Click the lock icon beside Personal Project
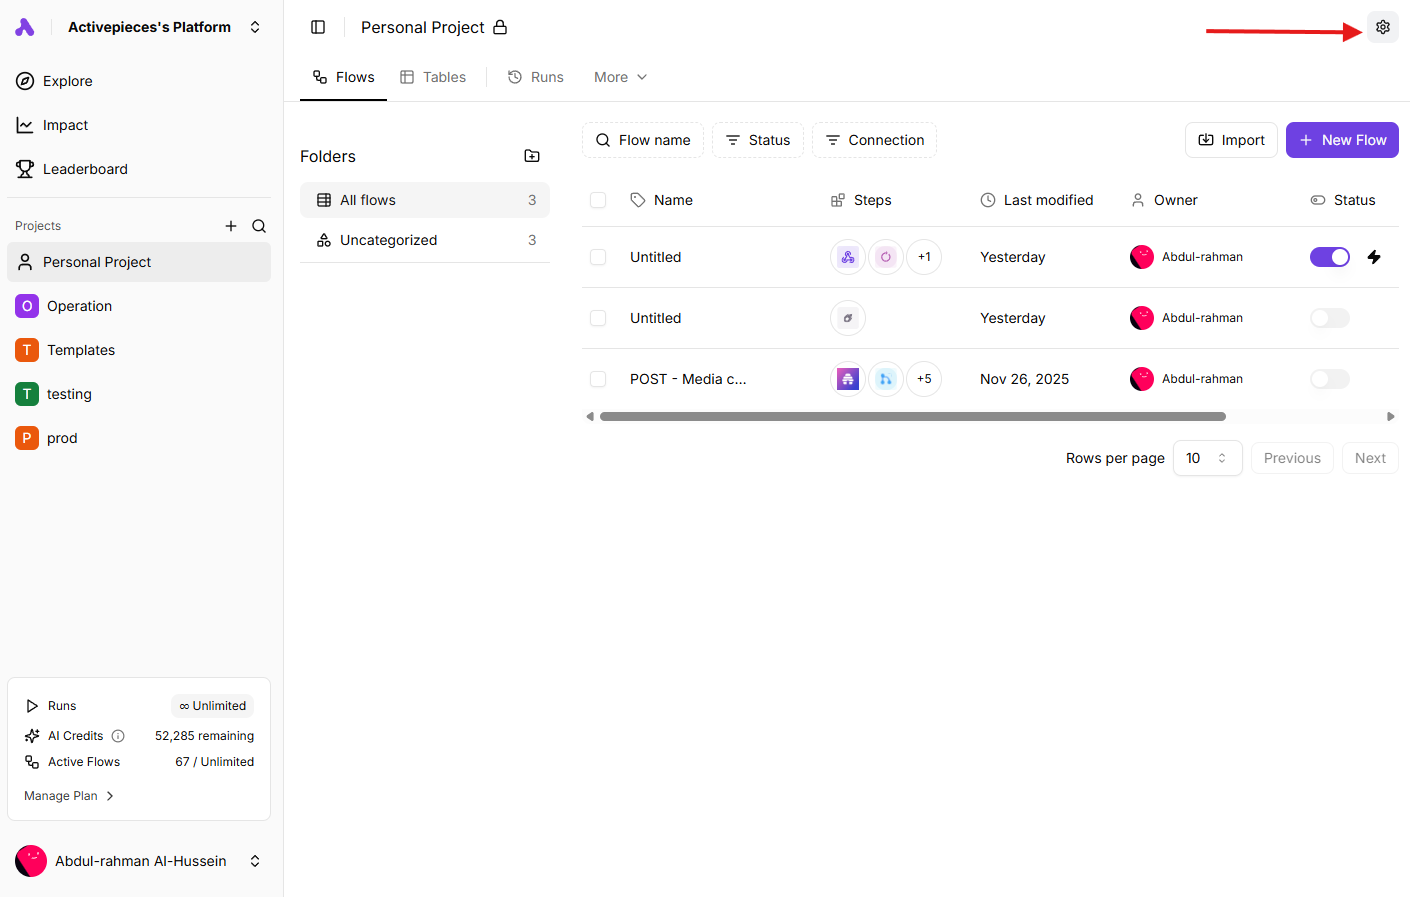The width and height of the screenshot is (1410, 897). pyautogui.click(x=499, y=28)
